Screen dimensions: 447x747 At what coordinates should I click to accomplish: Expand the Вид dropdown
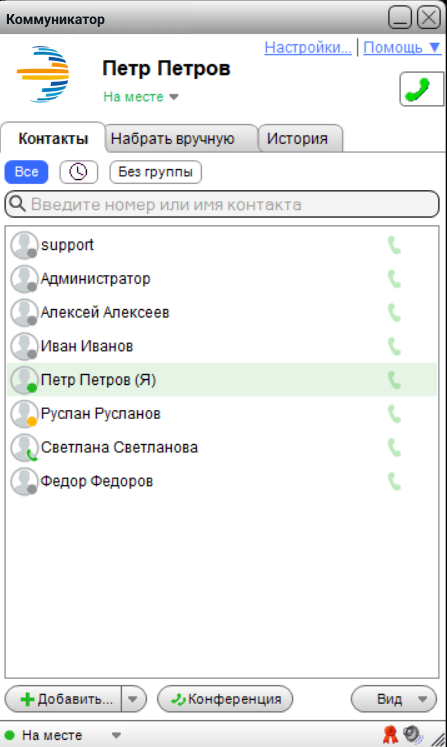394,699
